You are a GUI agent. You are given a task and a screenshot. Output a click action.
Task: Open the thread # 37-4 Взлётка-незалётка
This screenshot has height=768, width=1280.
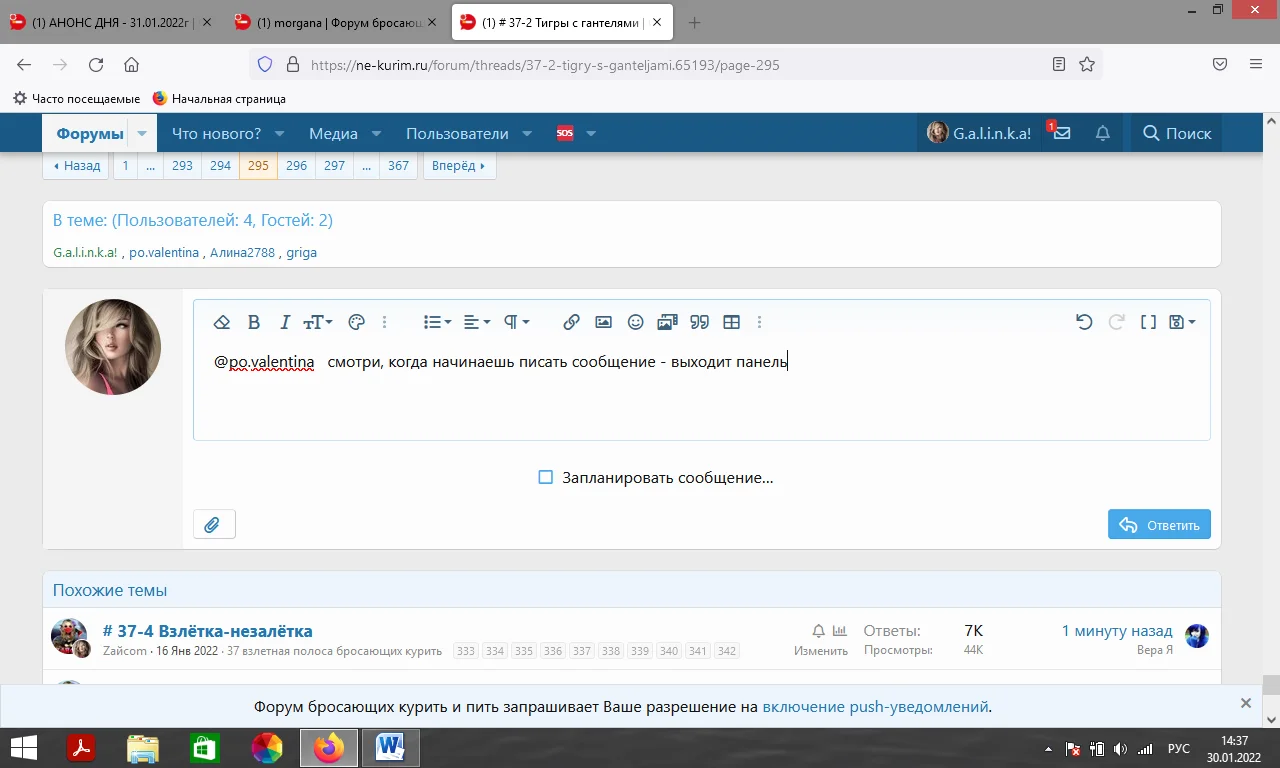208,631
